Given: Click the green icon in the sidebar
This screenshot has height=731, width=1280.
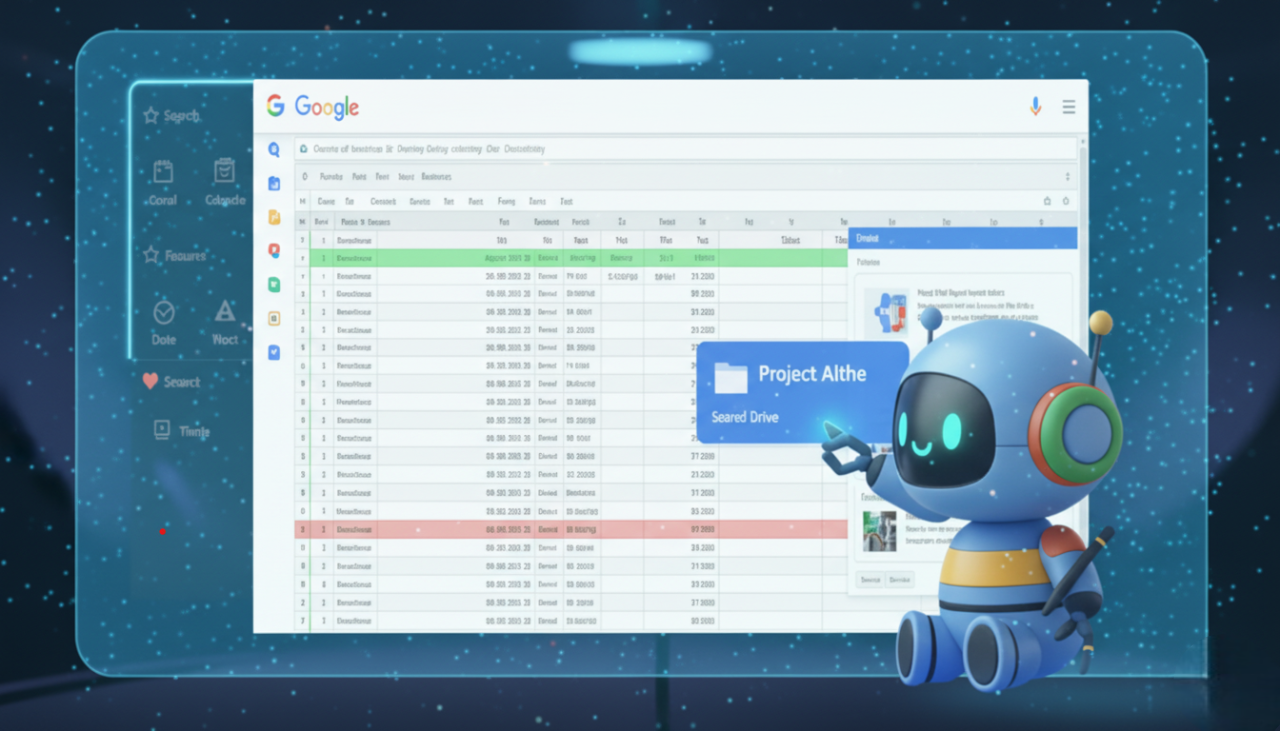Looking at the screenshot, I should click(x=274, y=284).
